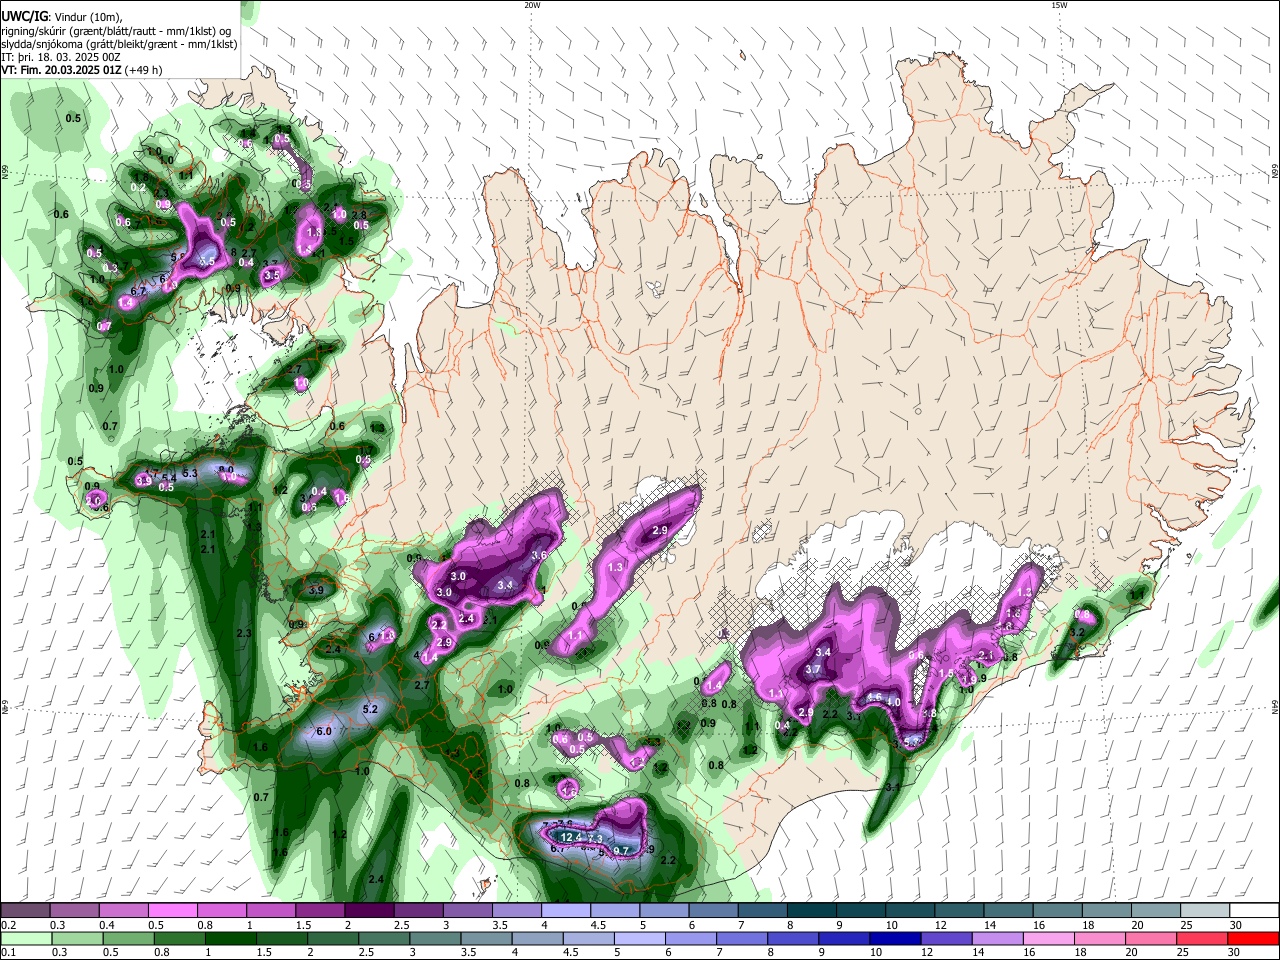This screenshot has height=960, width=1280.
Task: Click the "15W" longitude label
Action: point(1059,5)
